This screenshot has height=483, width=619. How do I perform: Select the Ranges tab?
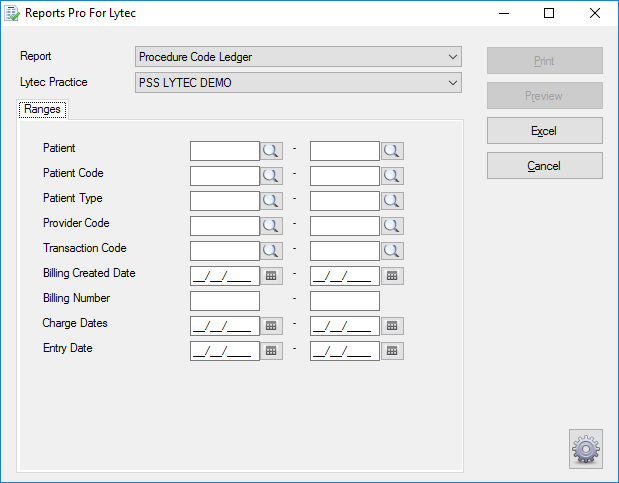click(42, 109)
